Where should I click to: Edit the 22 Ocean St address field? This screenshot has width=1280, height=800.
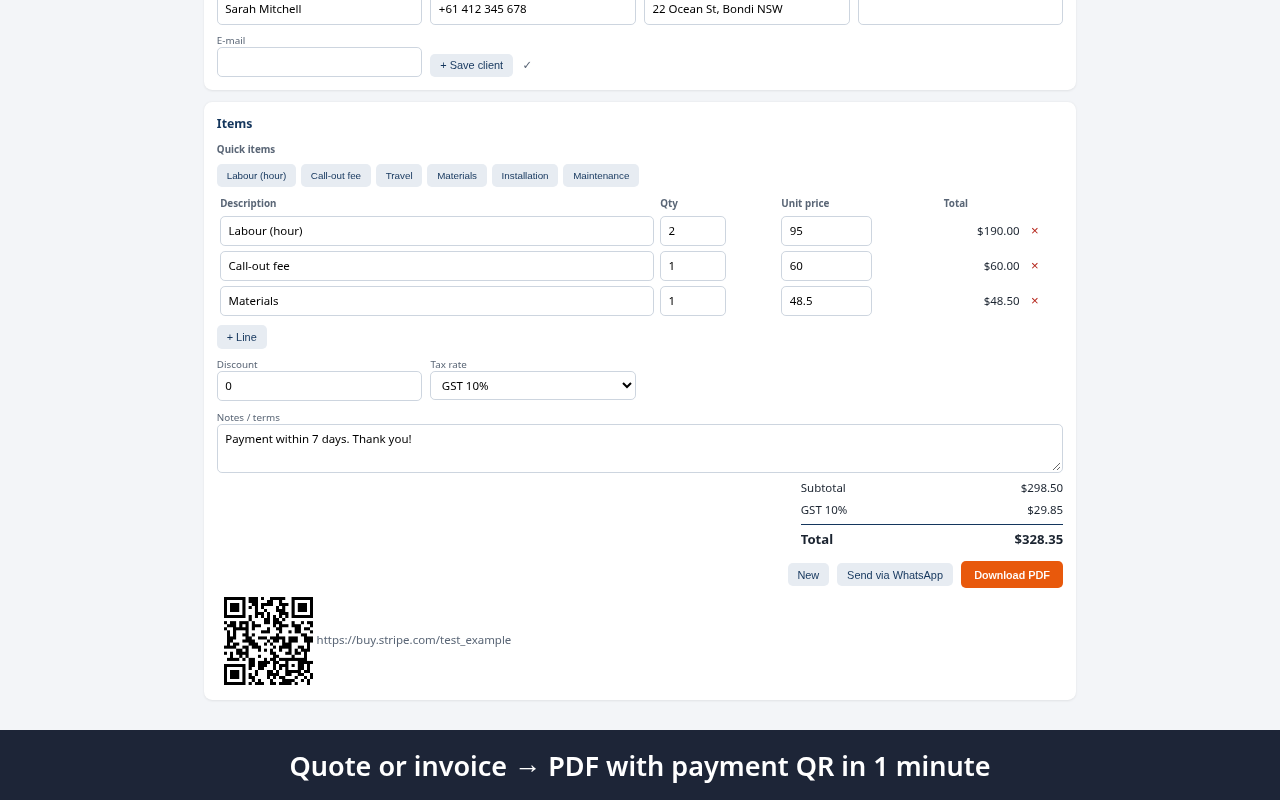(747, 10)
